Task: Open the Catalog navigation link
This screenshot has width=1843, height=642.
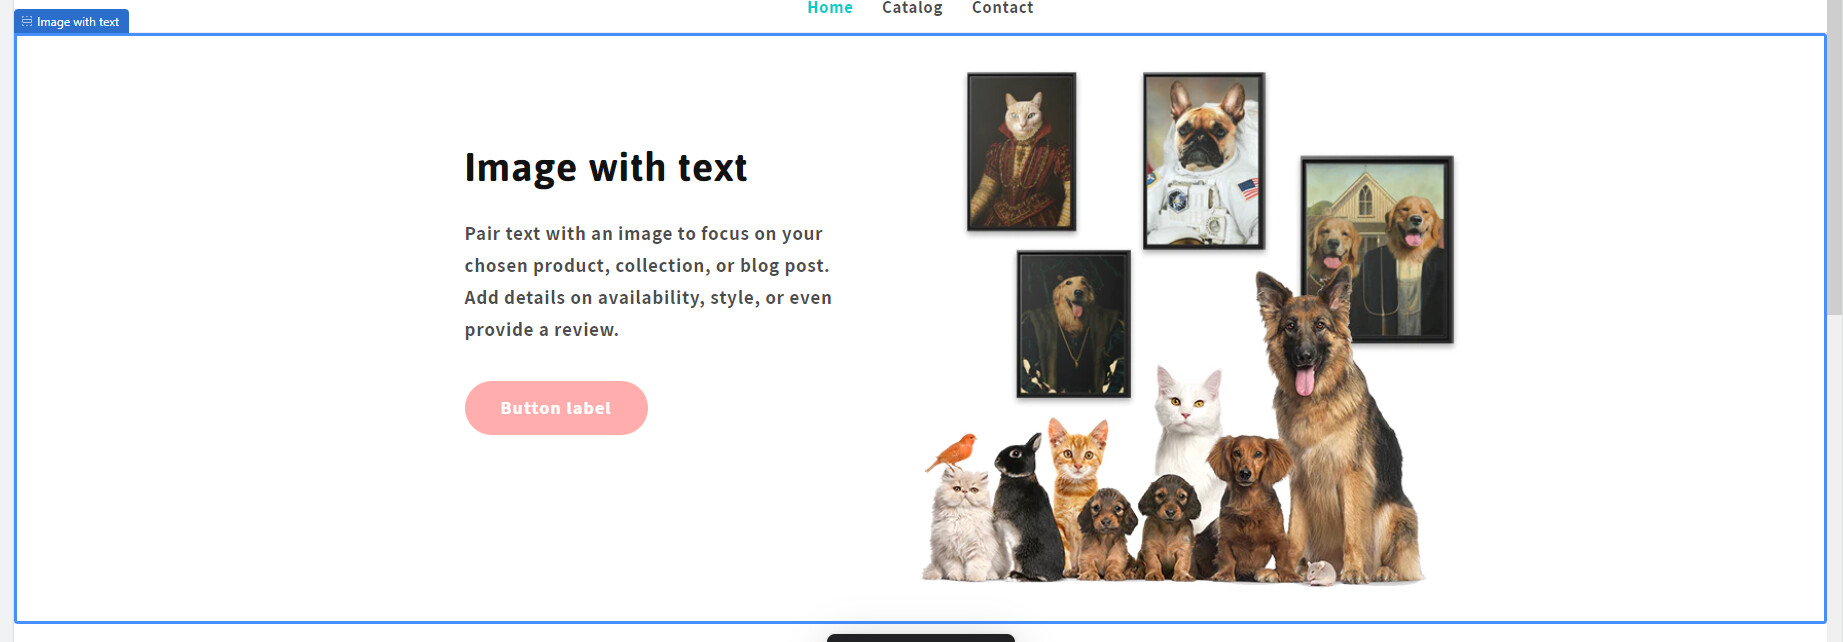Action: pos(912,8)
